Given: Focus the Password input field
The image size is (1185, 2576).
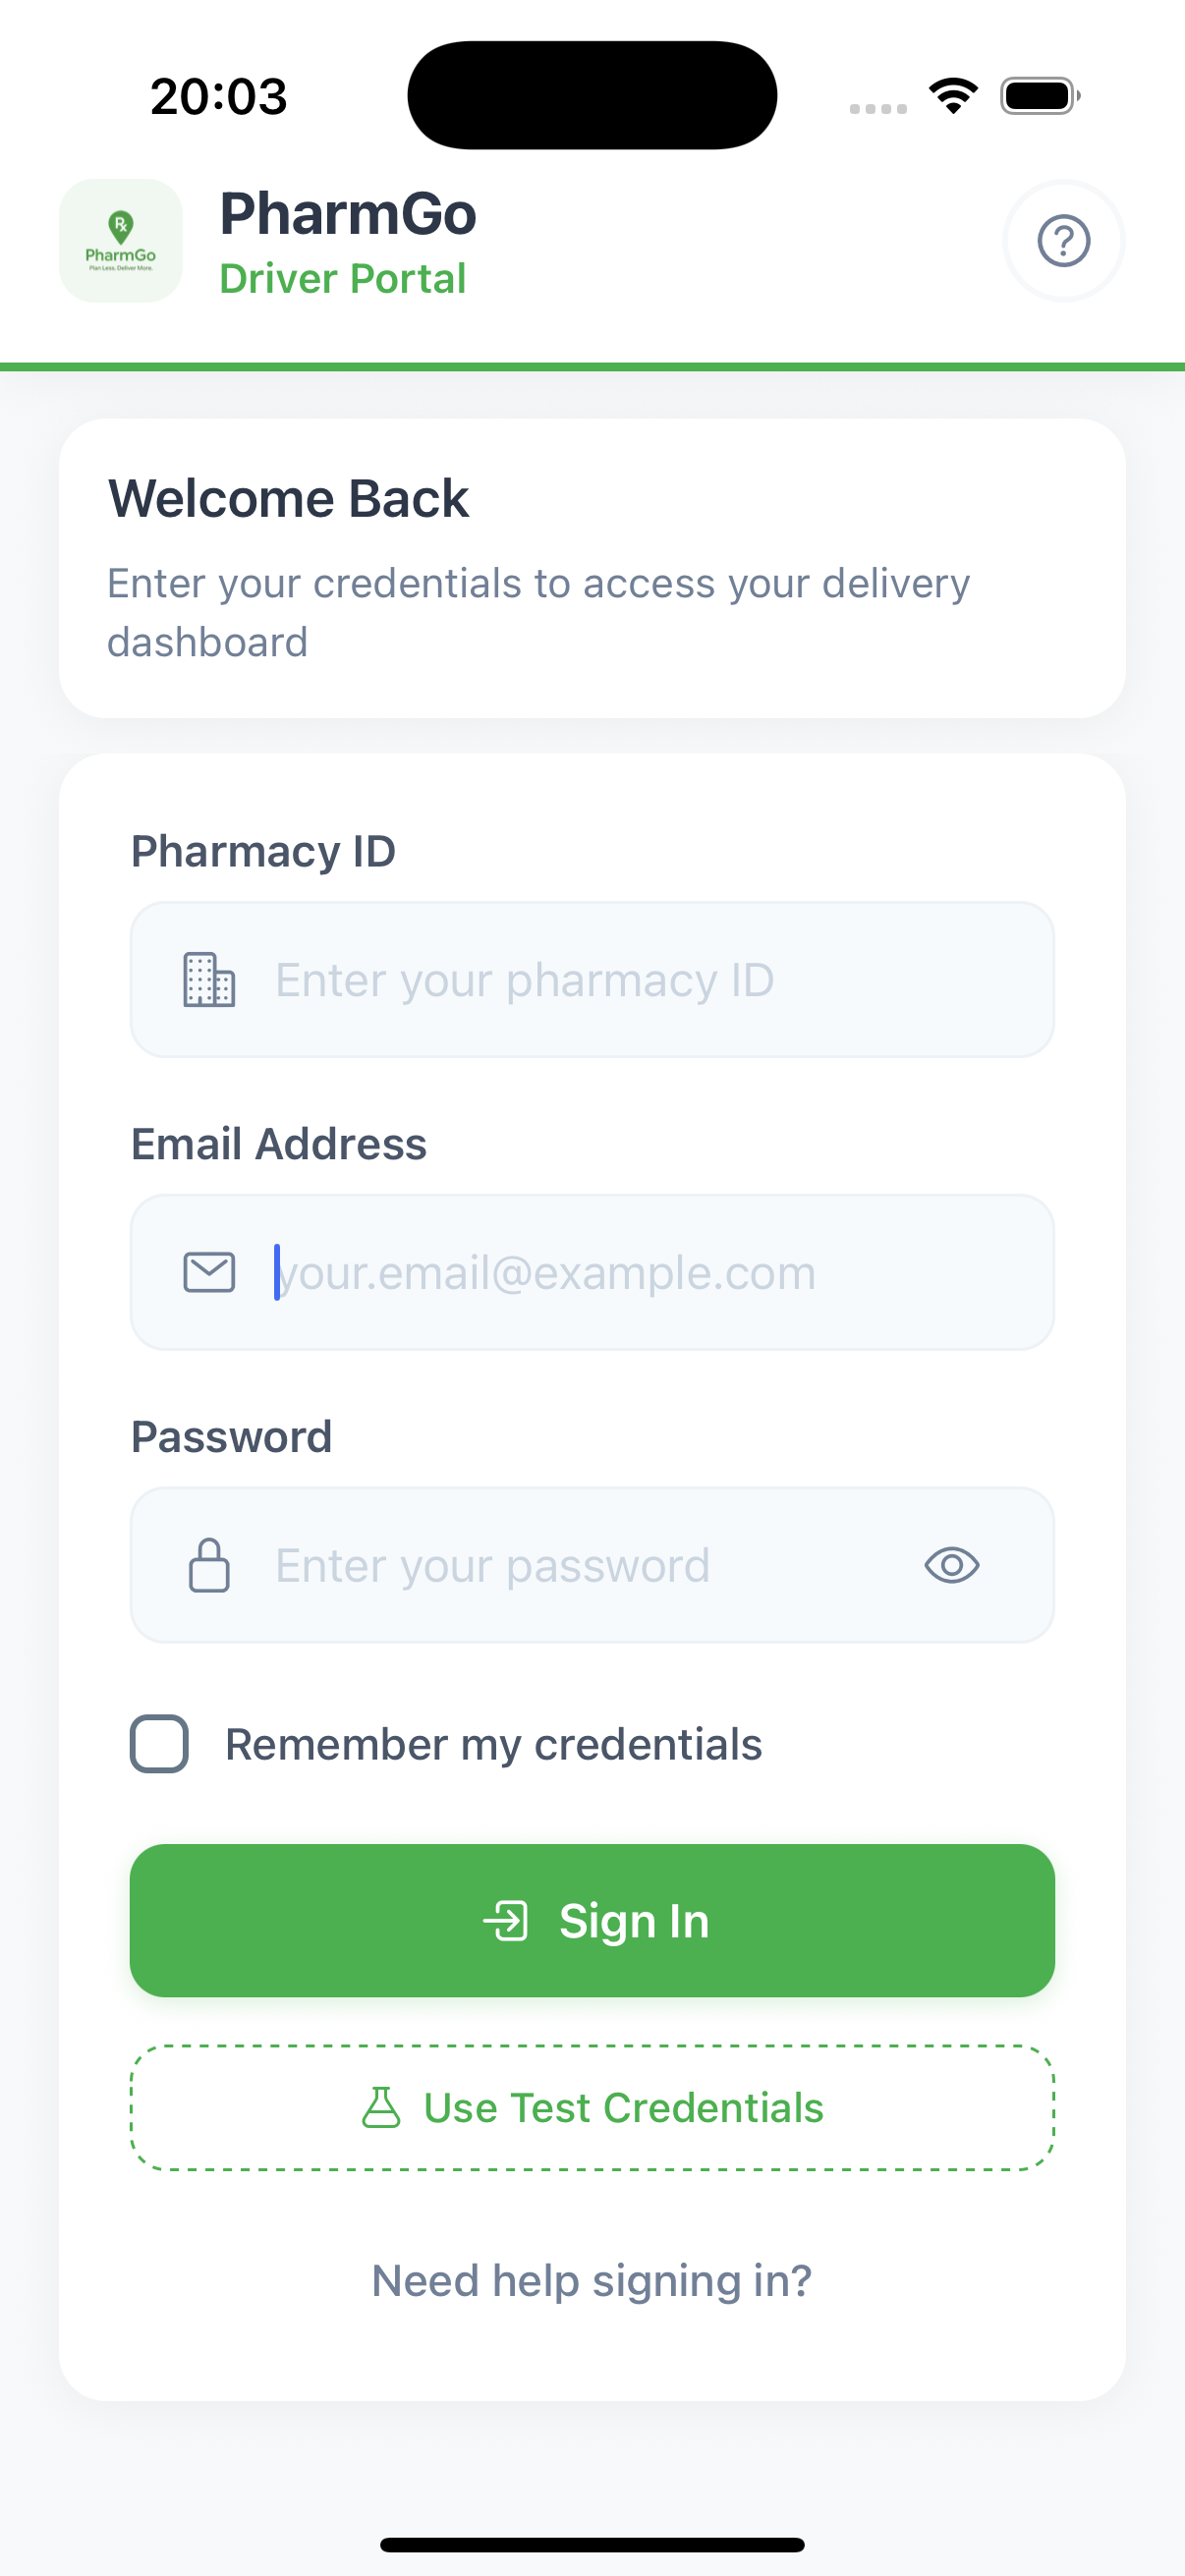Looking at the screenshot, I should pyautogui.click(x=580, y=1565).
